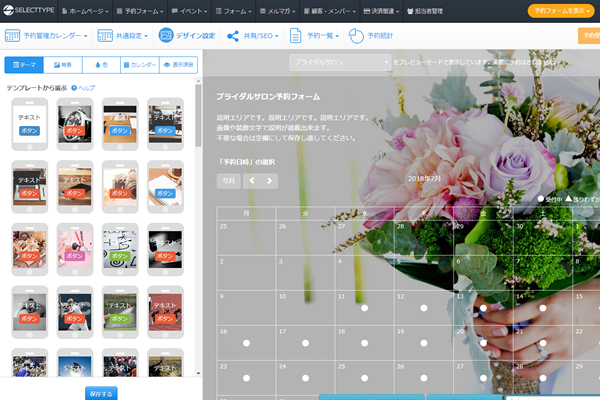Click the 共有/SEO share icon
The width and height of the screenshot is (600, 400).
[233, 36]
